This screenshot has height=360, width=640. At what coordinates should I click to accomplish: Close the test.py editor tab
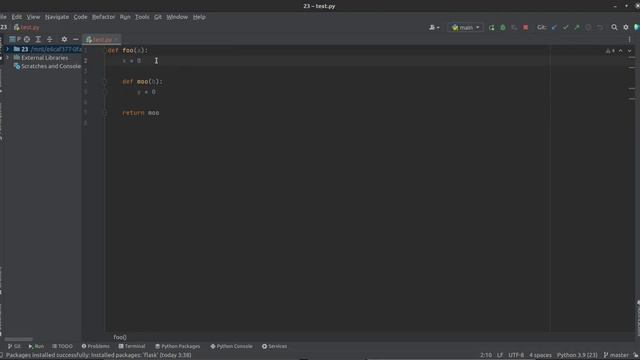click(116, 39)
